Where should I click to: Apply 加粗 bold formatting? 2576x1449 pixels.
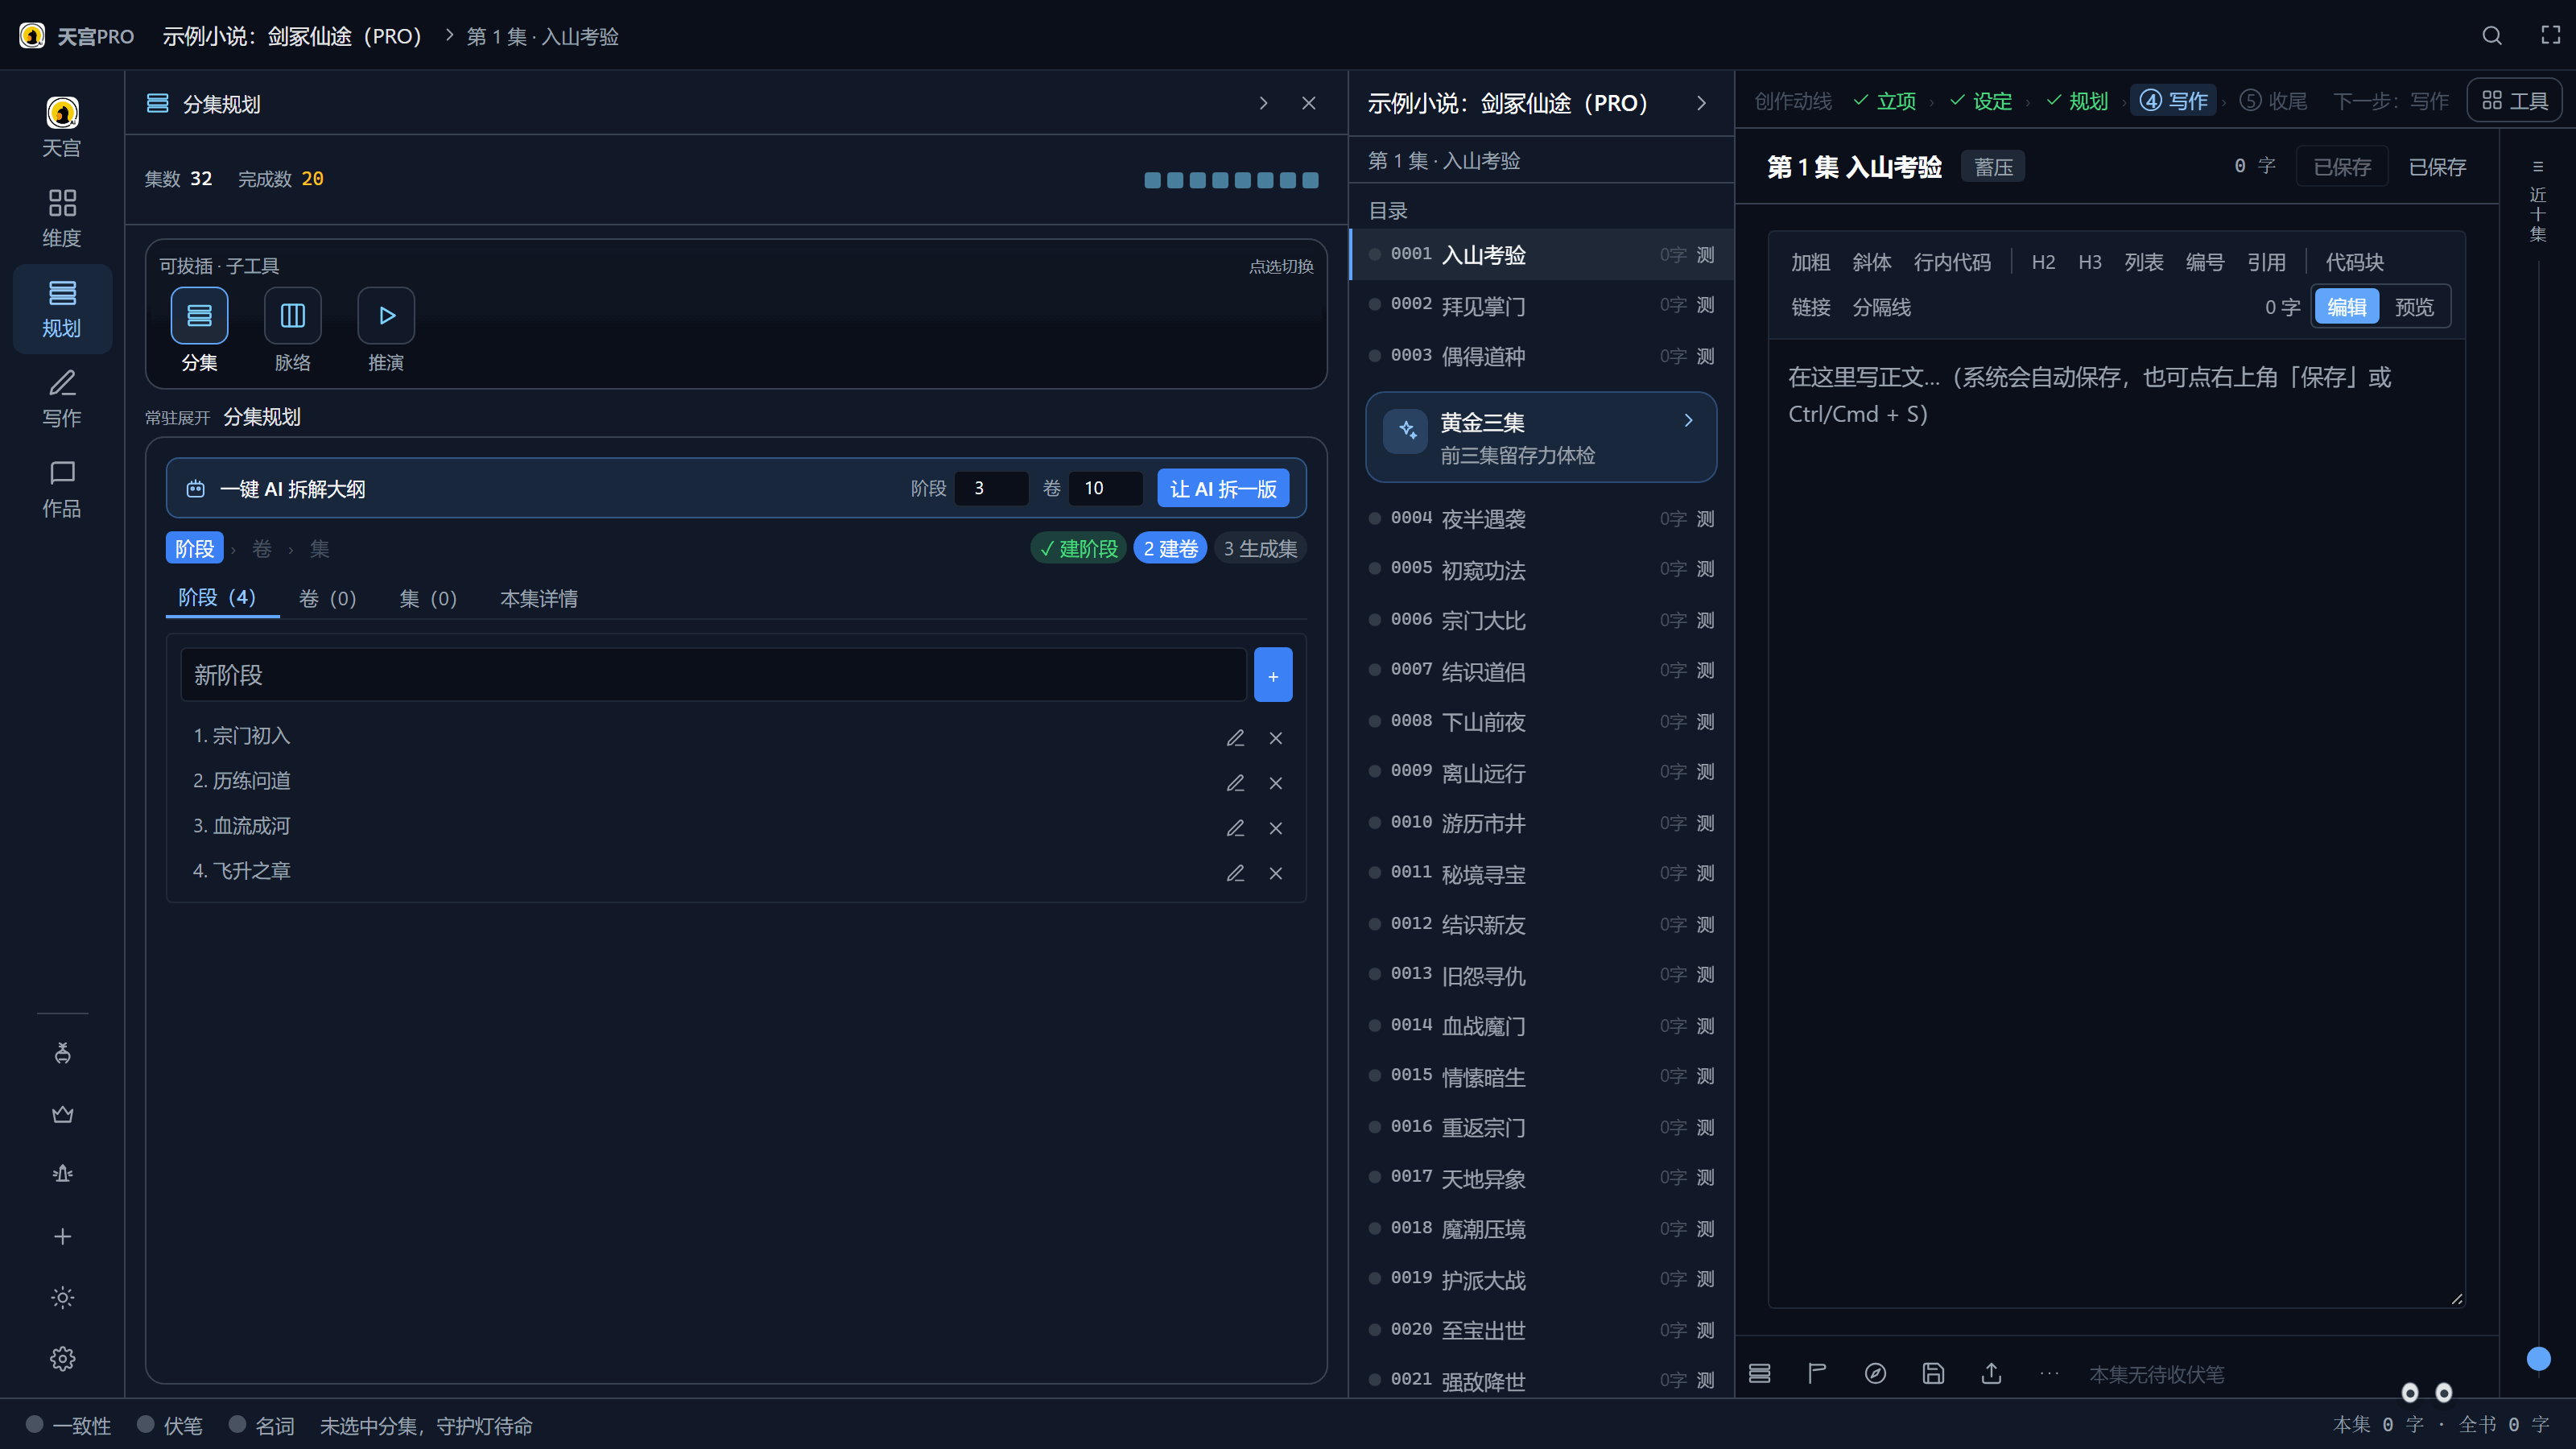click(1810, 262)
